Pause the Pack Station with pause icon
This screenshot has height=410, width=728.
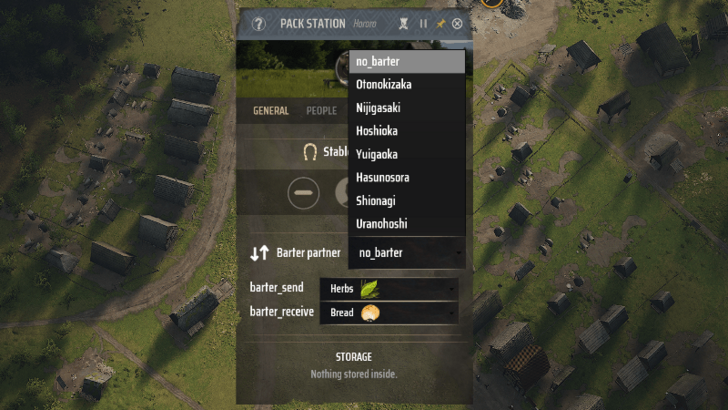[x=423, y=24]
